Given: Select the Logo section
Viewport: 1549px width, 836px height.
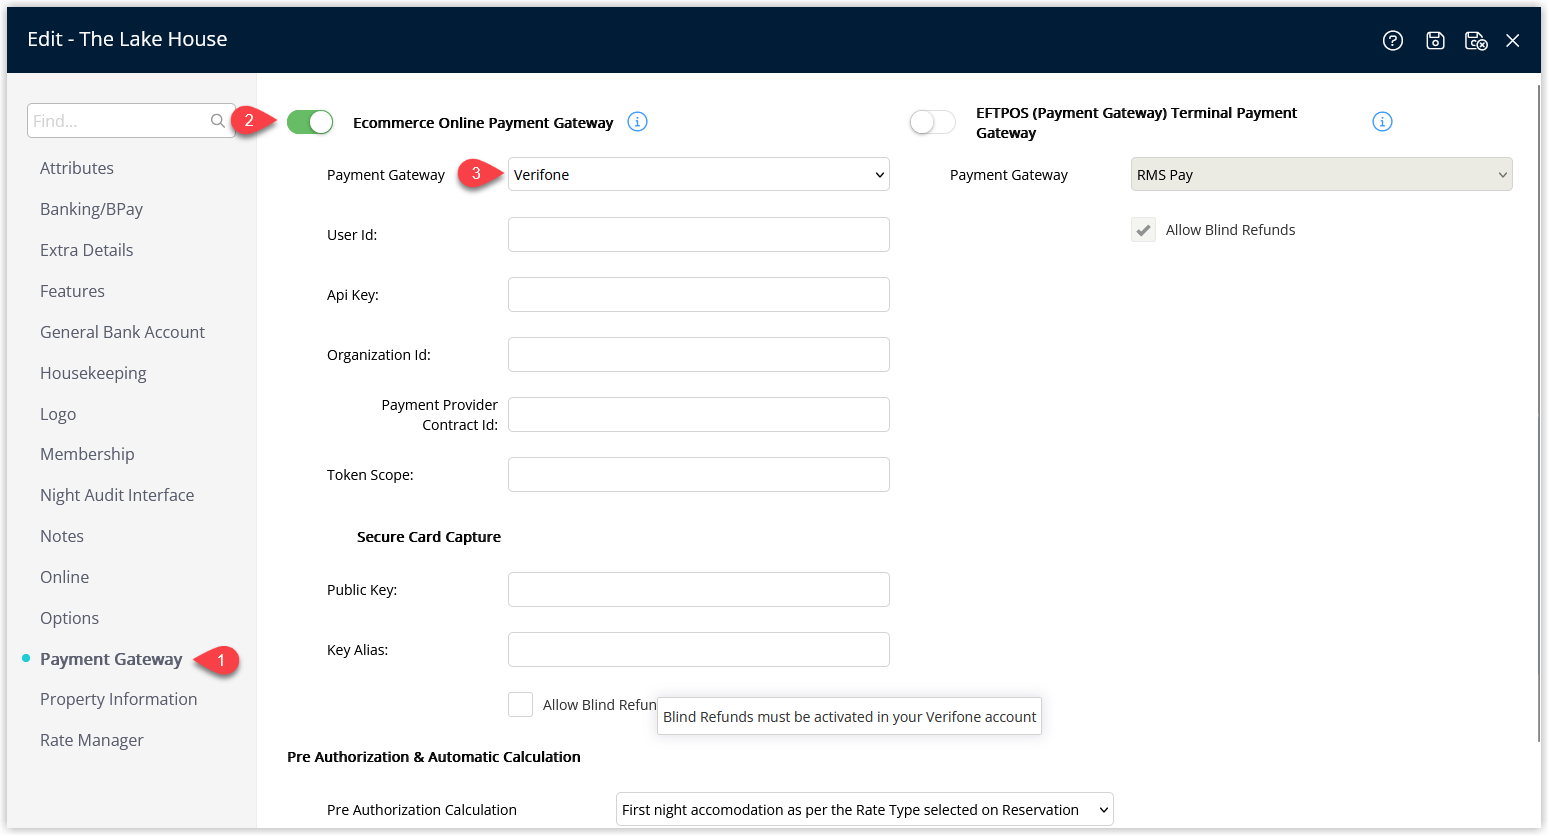Looking at the screenshot, I should 58,414.
